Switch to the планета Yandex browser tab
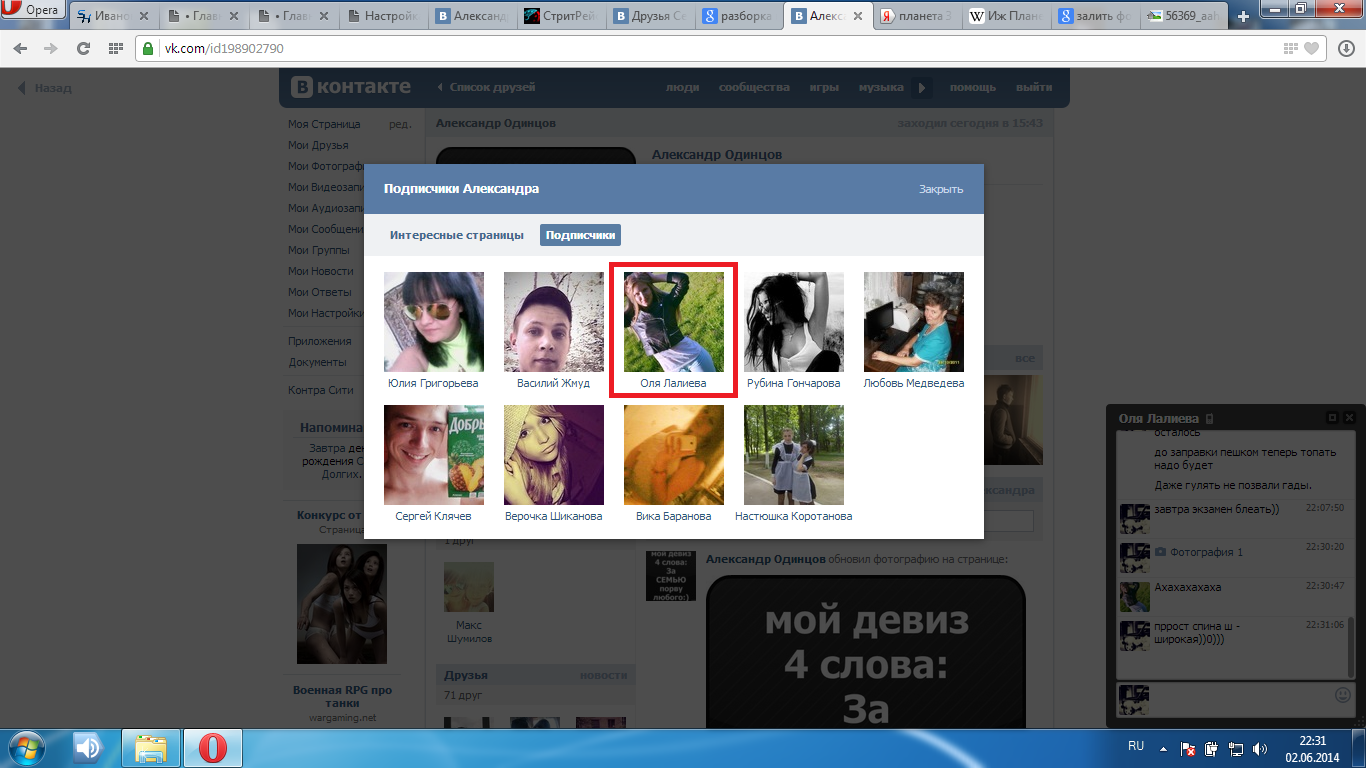Image resolution: width=1366 pixels, height=768 pixels. pyautogui.click(x=914, y=17)
